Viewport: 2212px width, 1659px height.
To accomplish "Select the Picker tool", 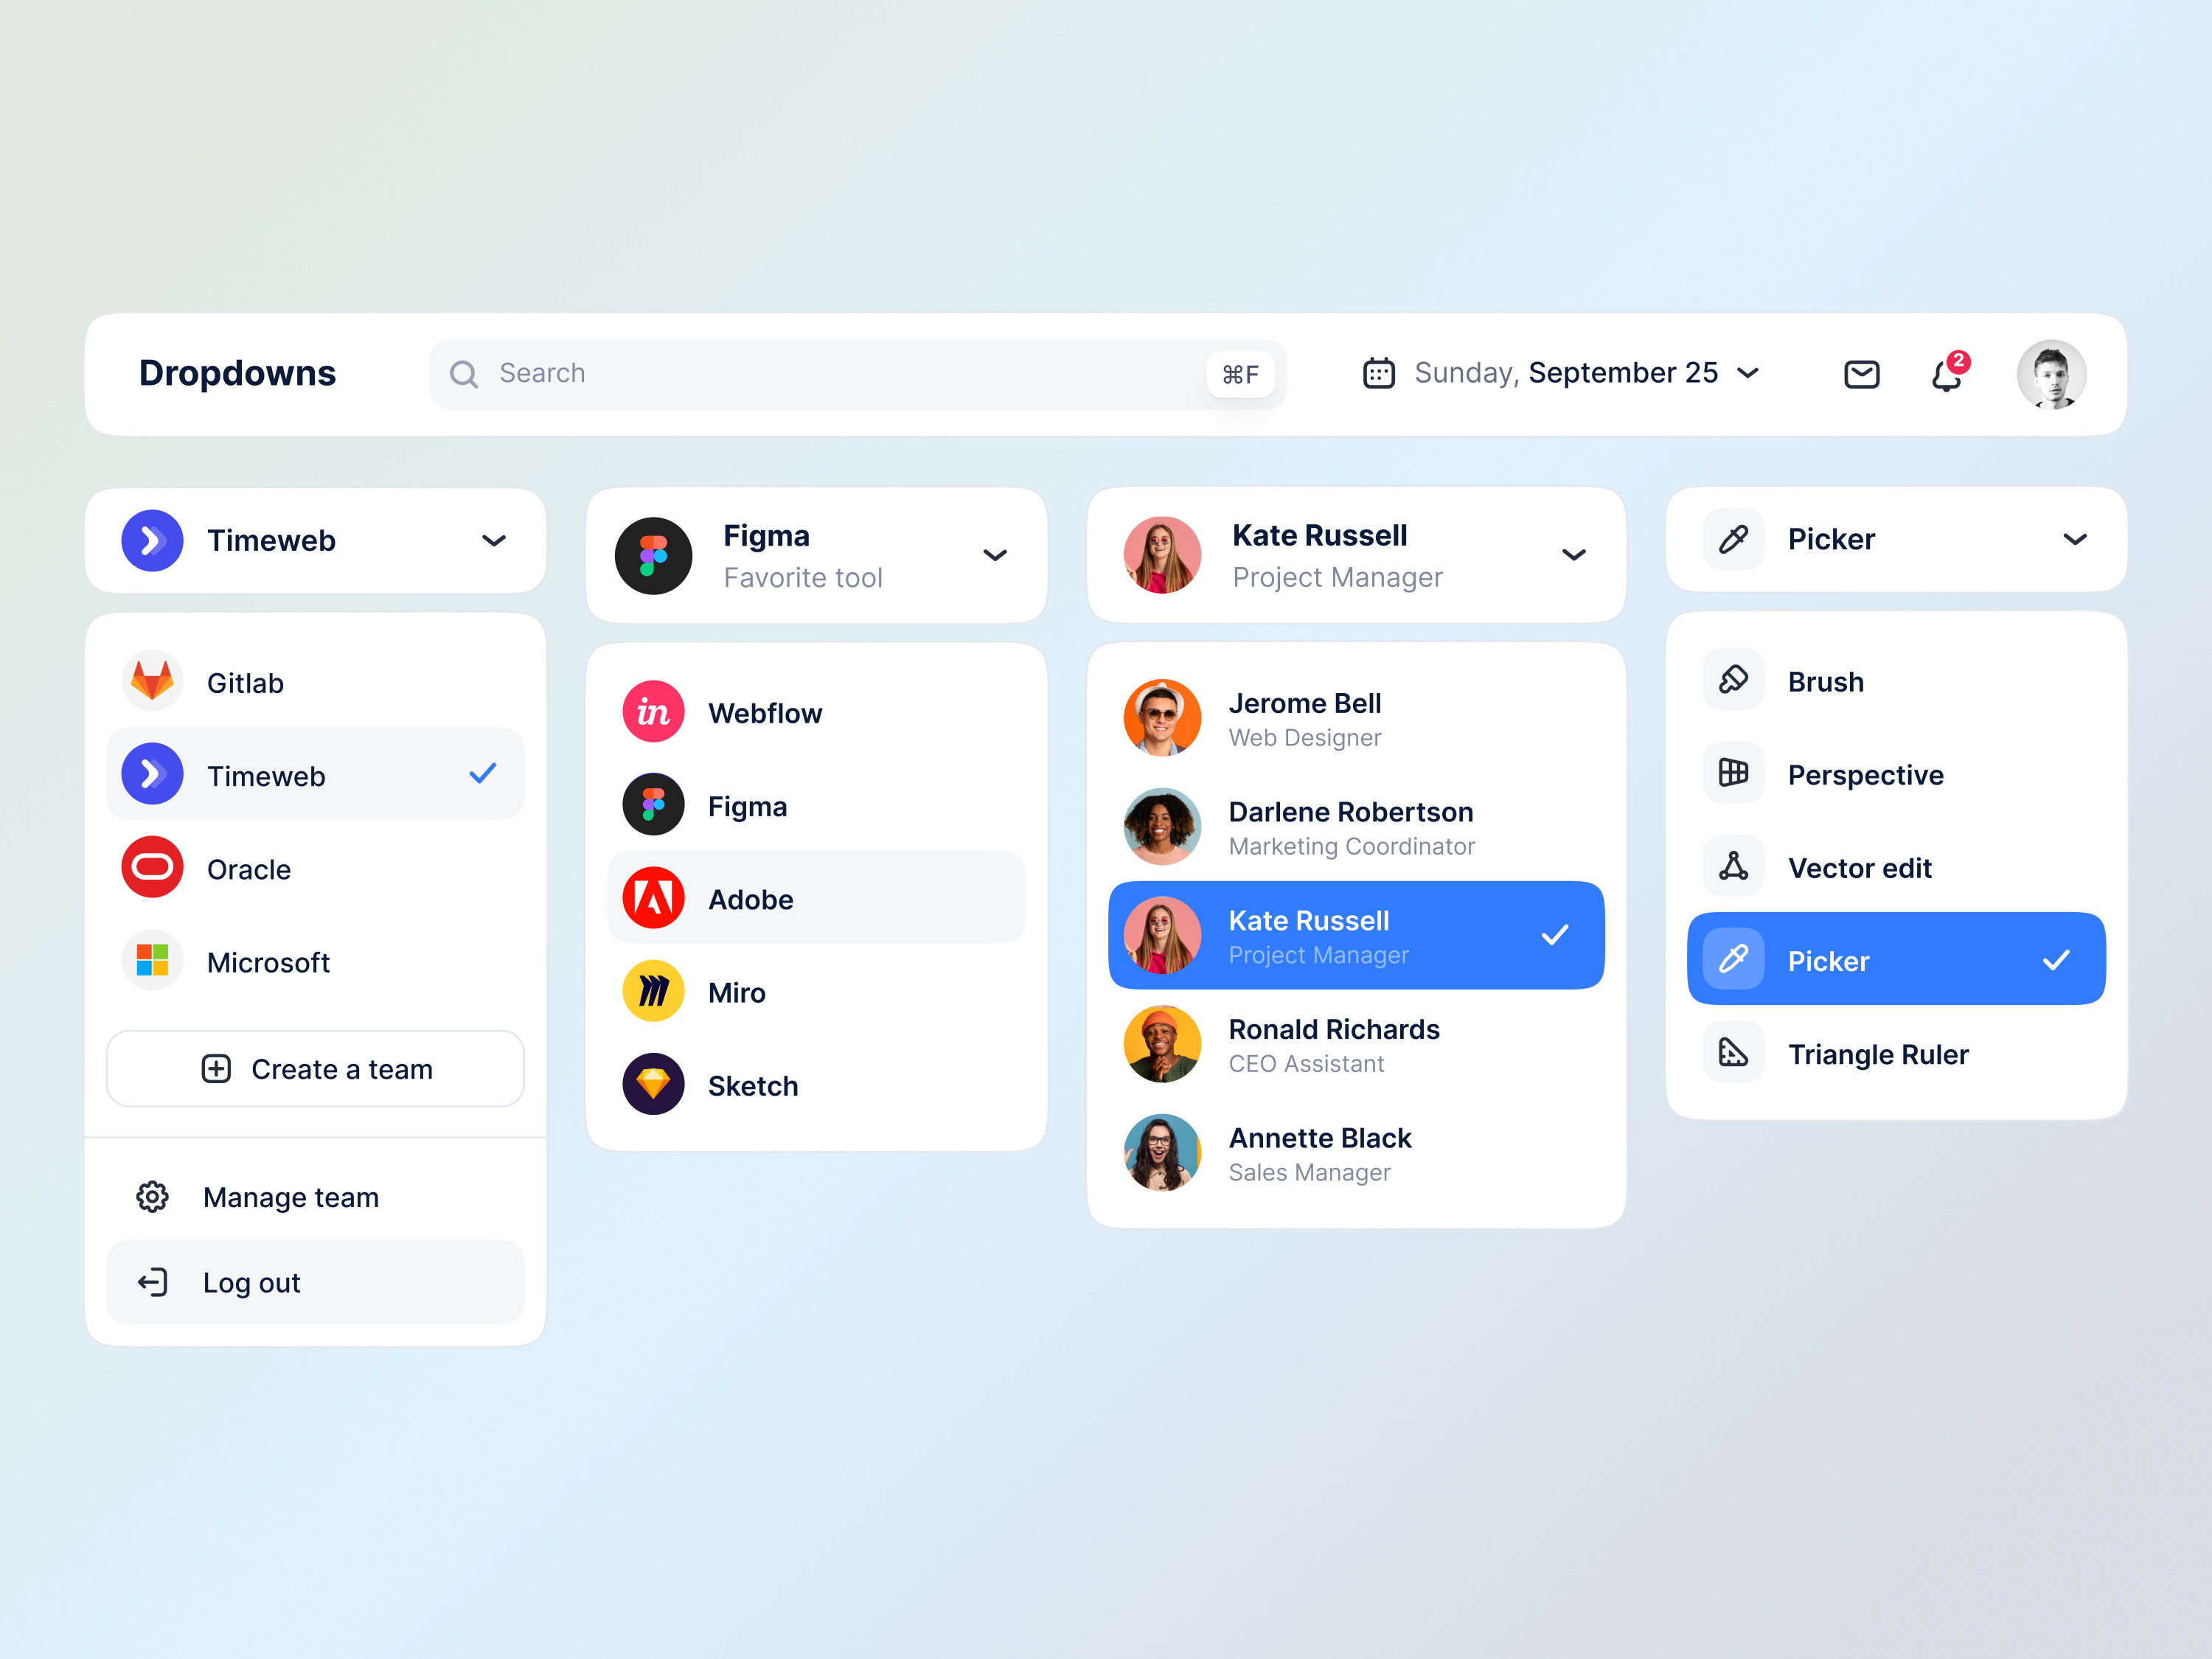I will [1896, 960].
